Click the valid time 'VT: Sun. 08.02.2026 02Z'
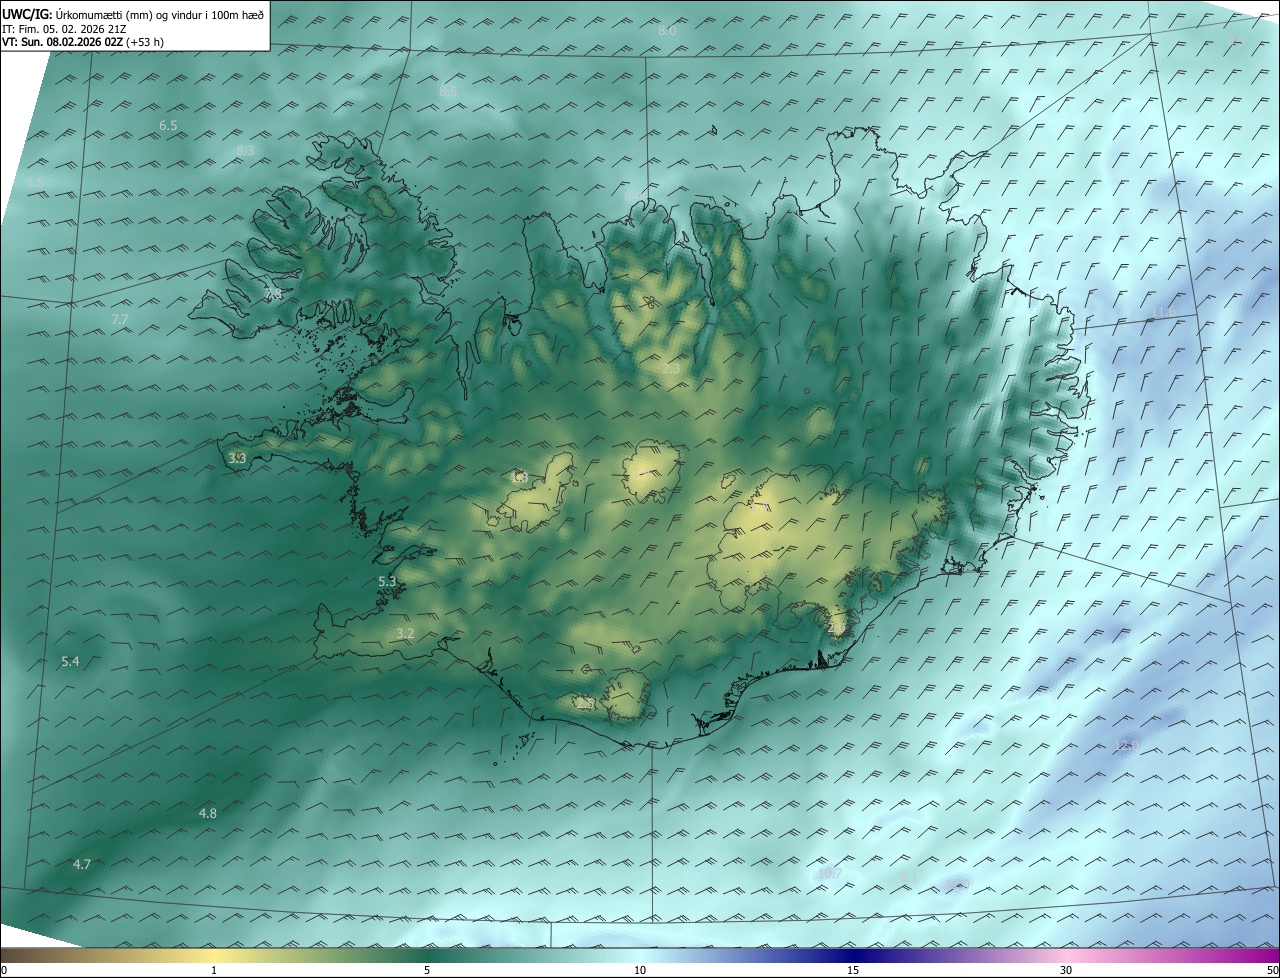This screenshot has height=978, width=1280. click(63, 42)
